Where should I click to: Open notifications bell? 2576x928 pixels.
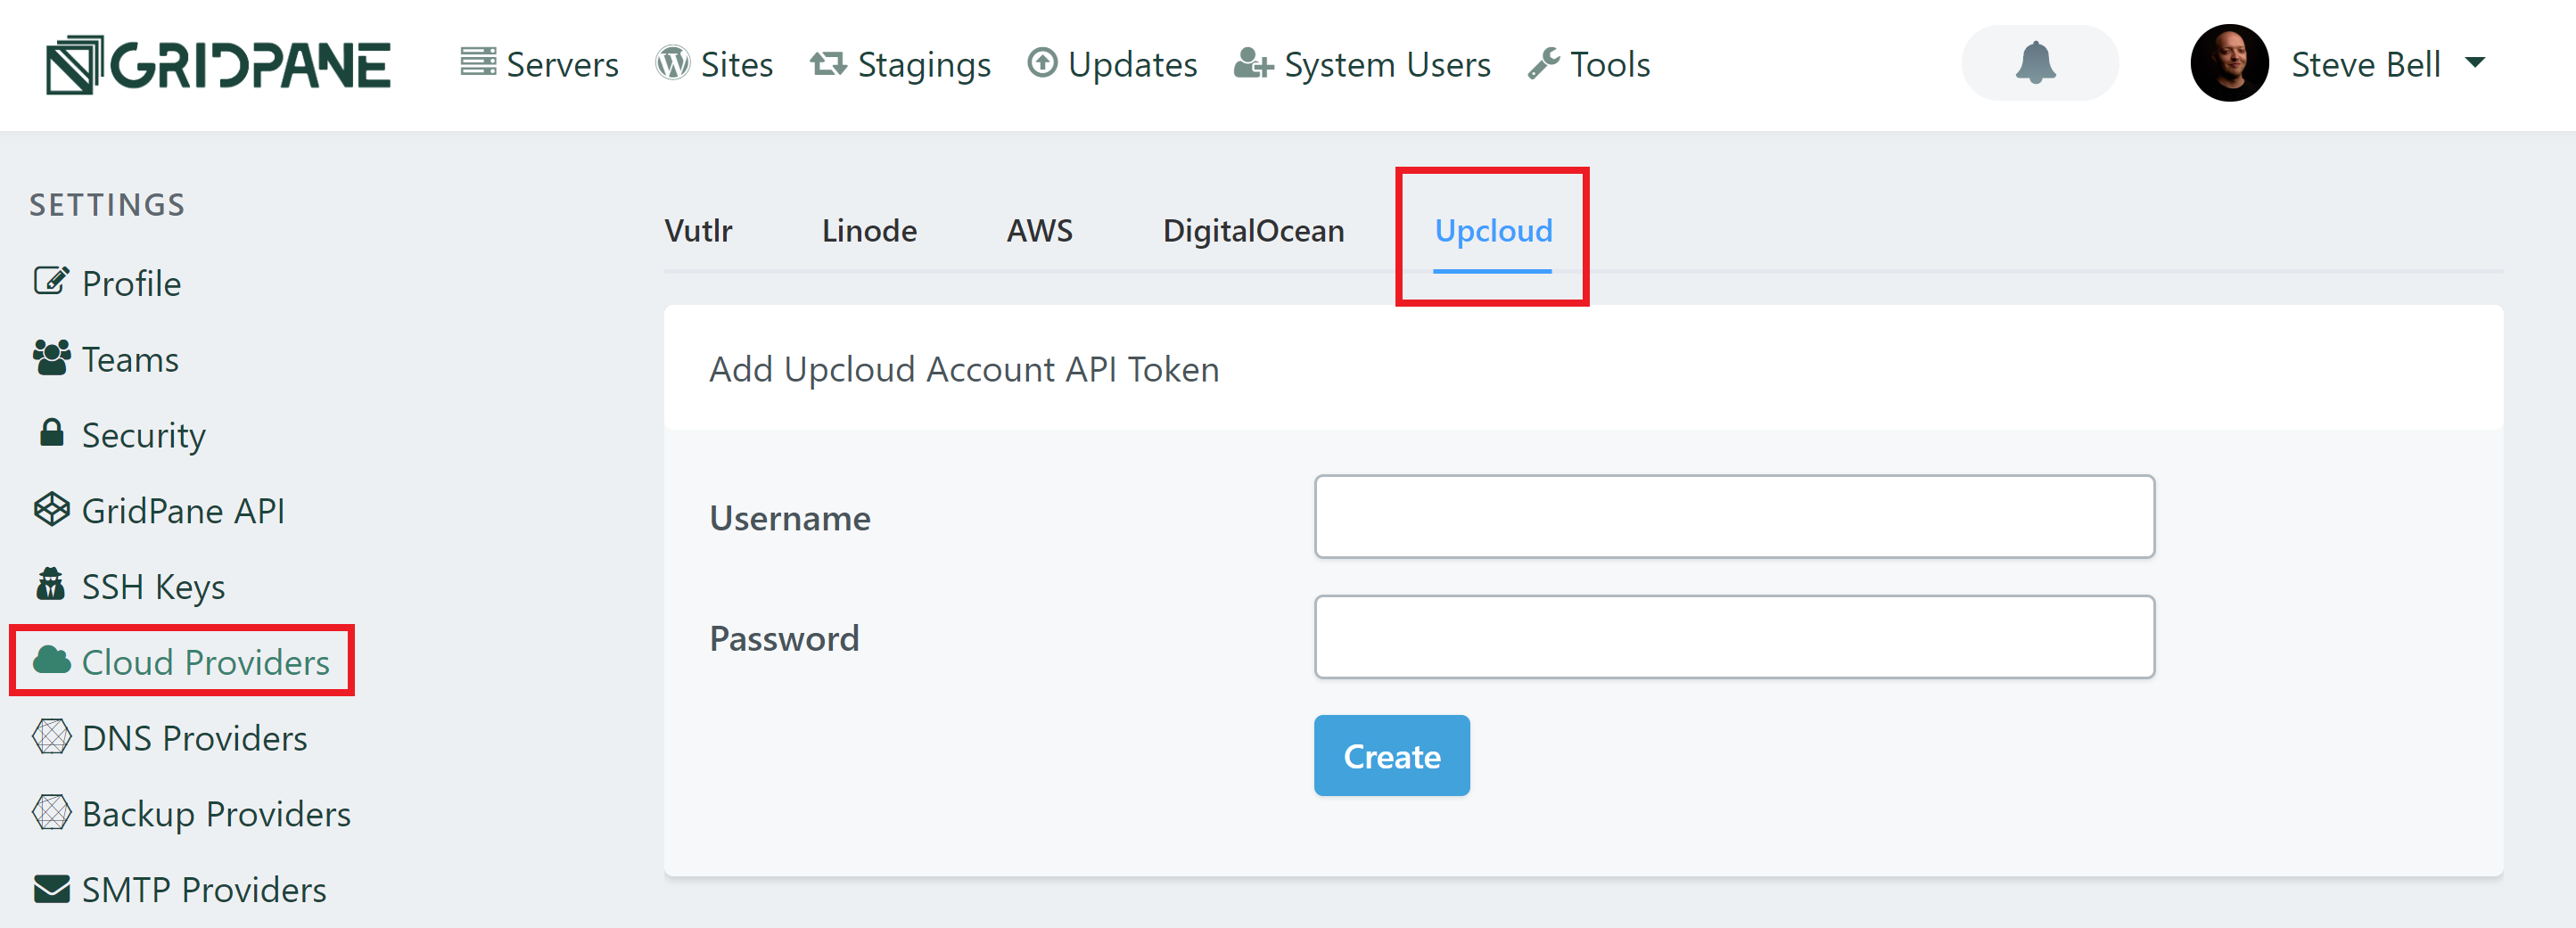2036,63
